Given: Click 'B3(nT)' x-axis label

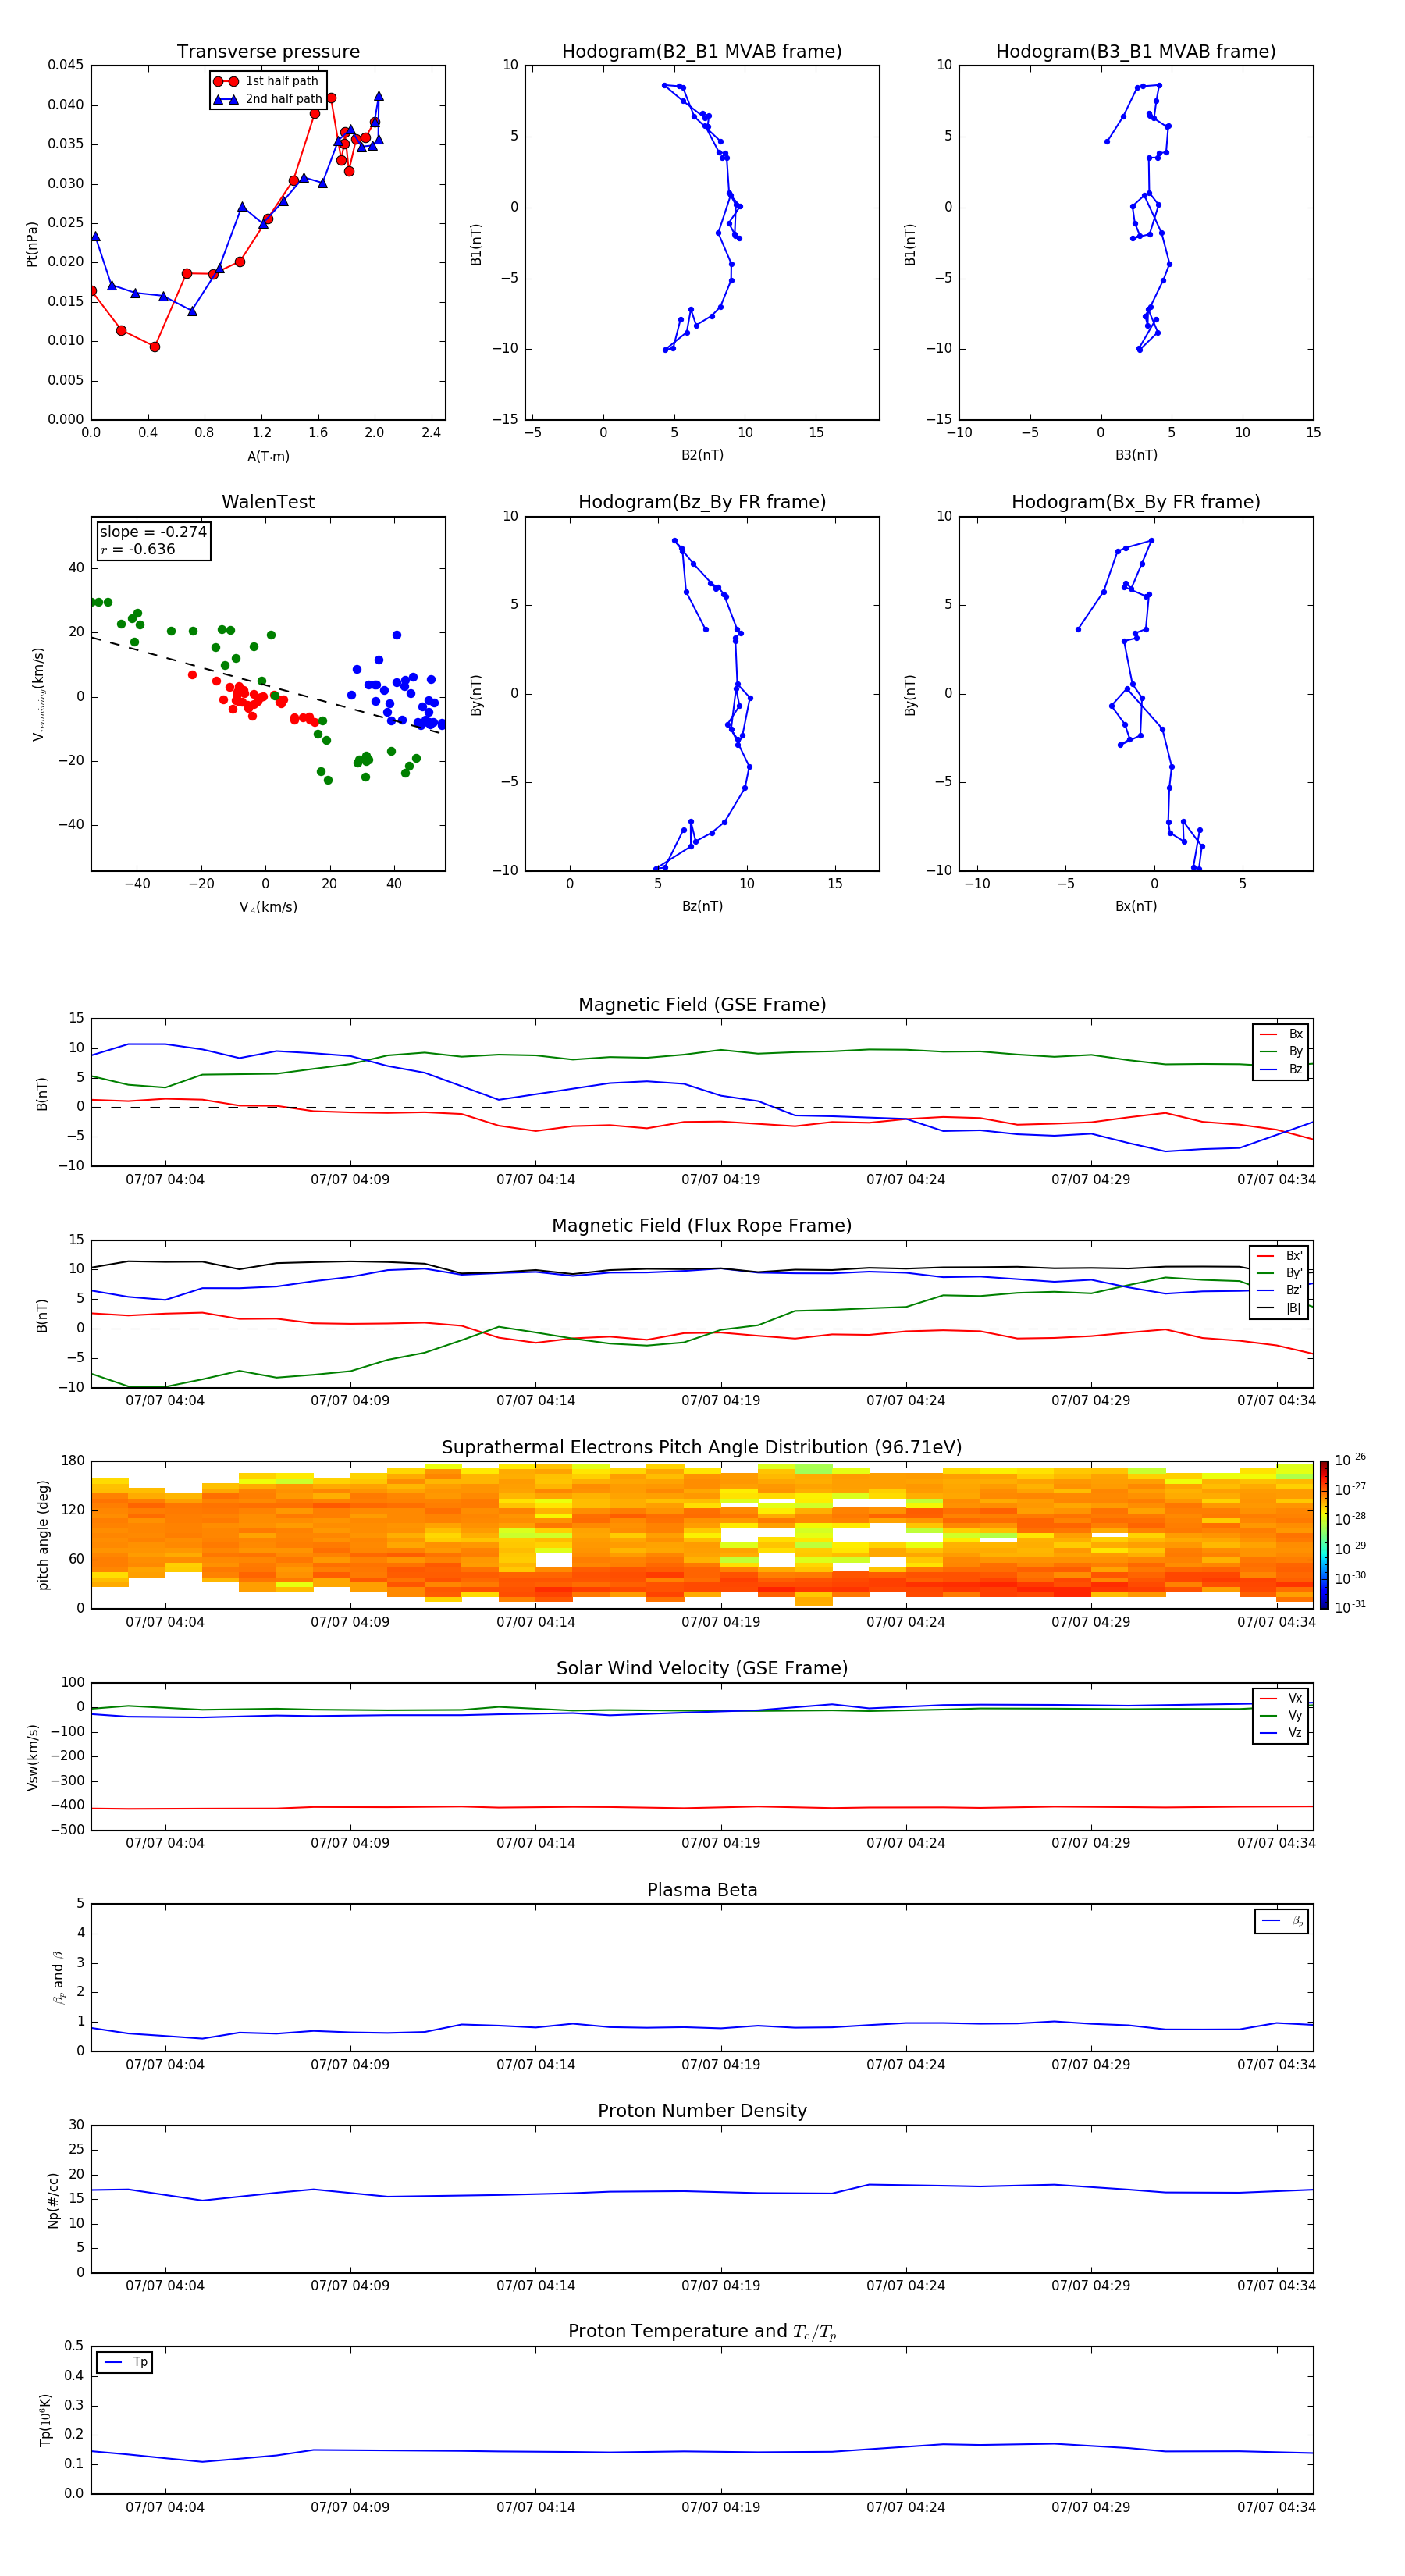Looking at the screenshot, I should 1136,455.
